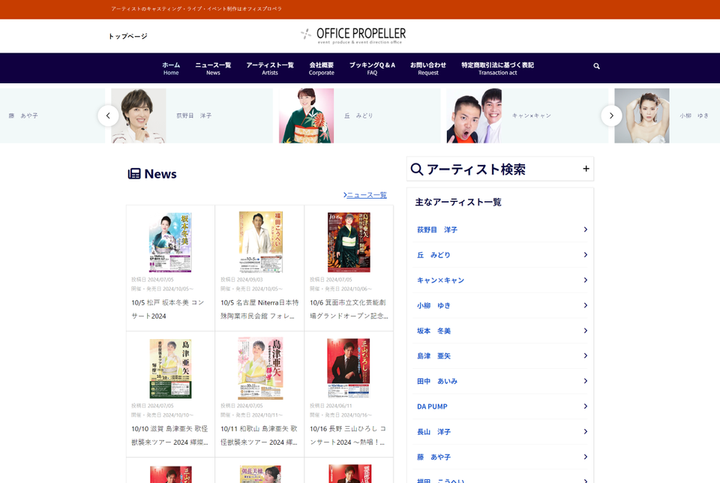This screenshot has height=483, width=720.
Task: Open 坂本 冬美 in artist list
Action: (501, 331)
